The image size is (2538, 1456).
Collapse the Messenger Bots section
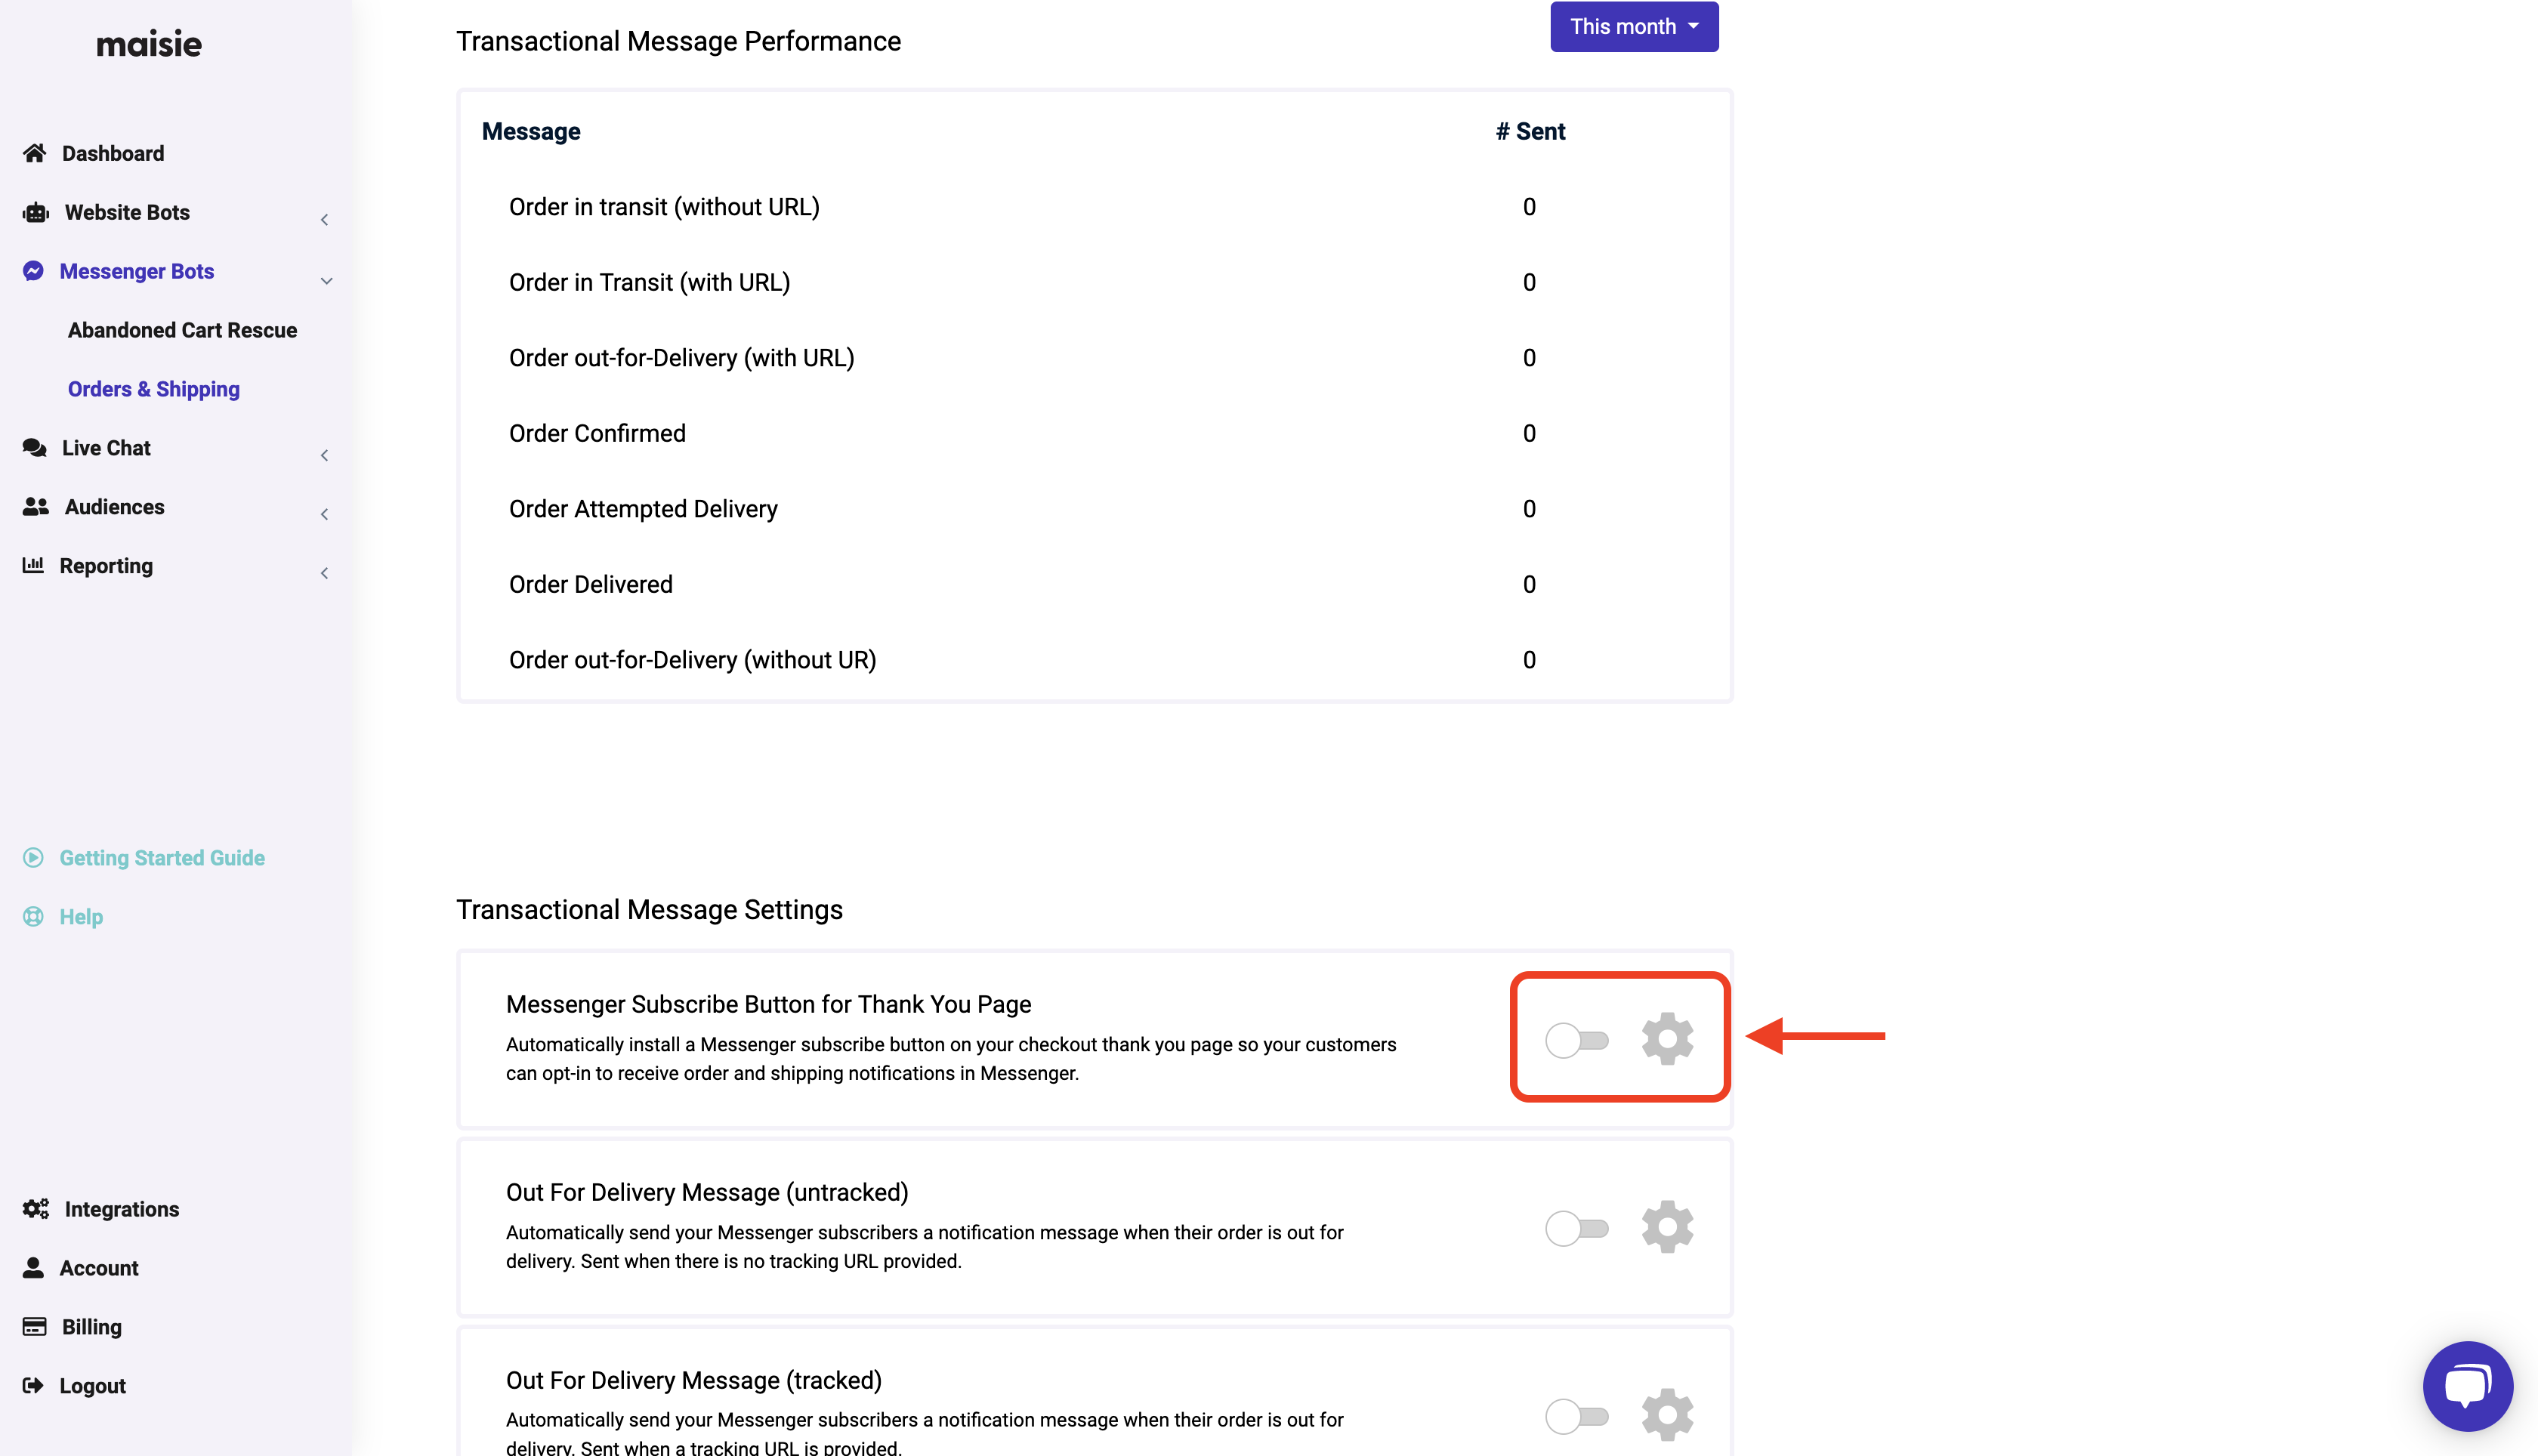[x=326, y=281]
